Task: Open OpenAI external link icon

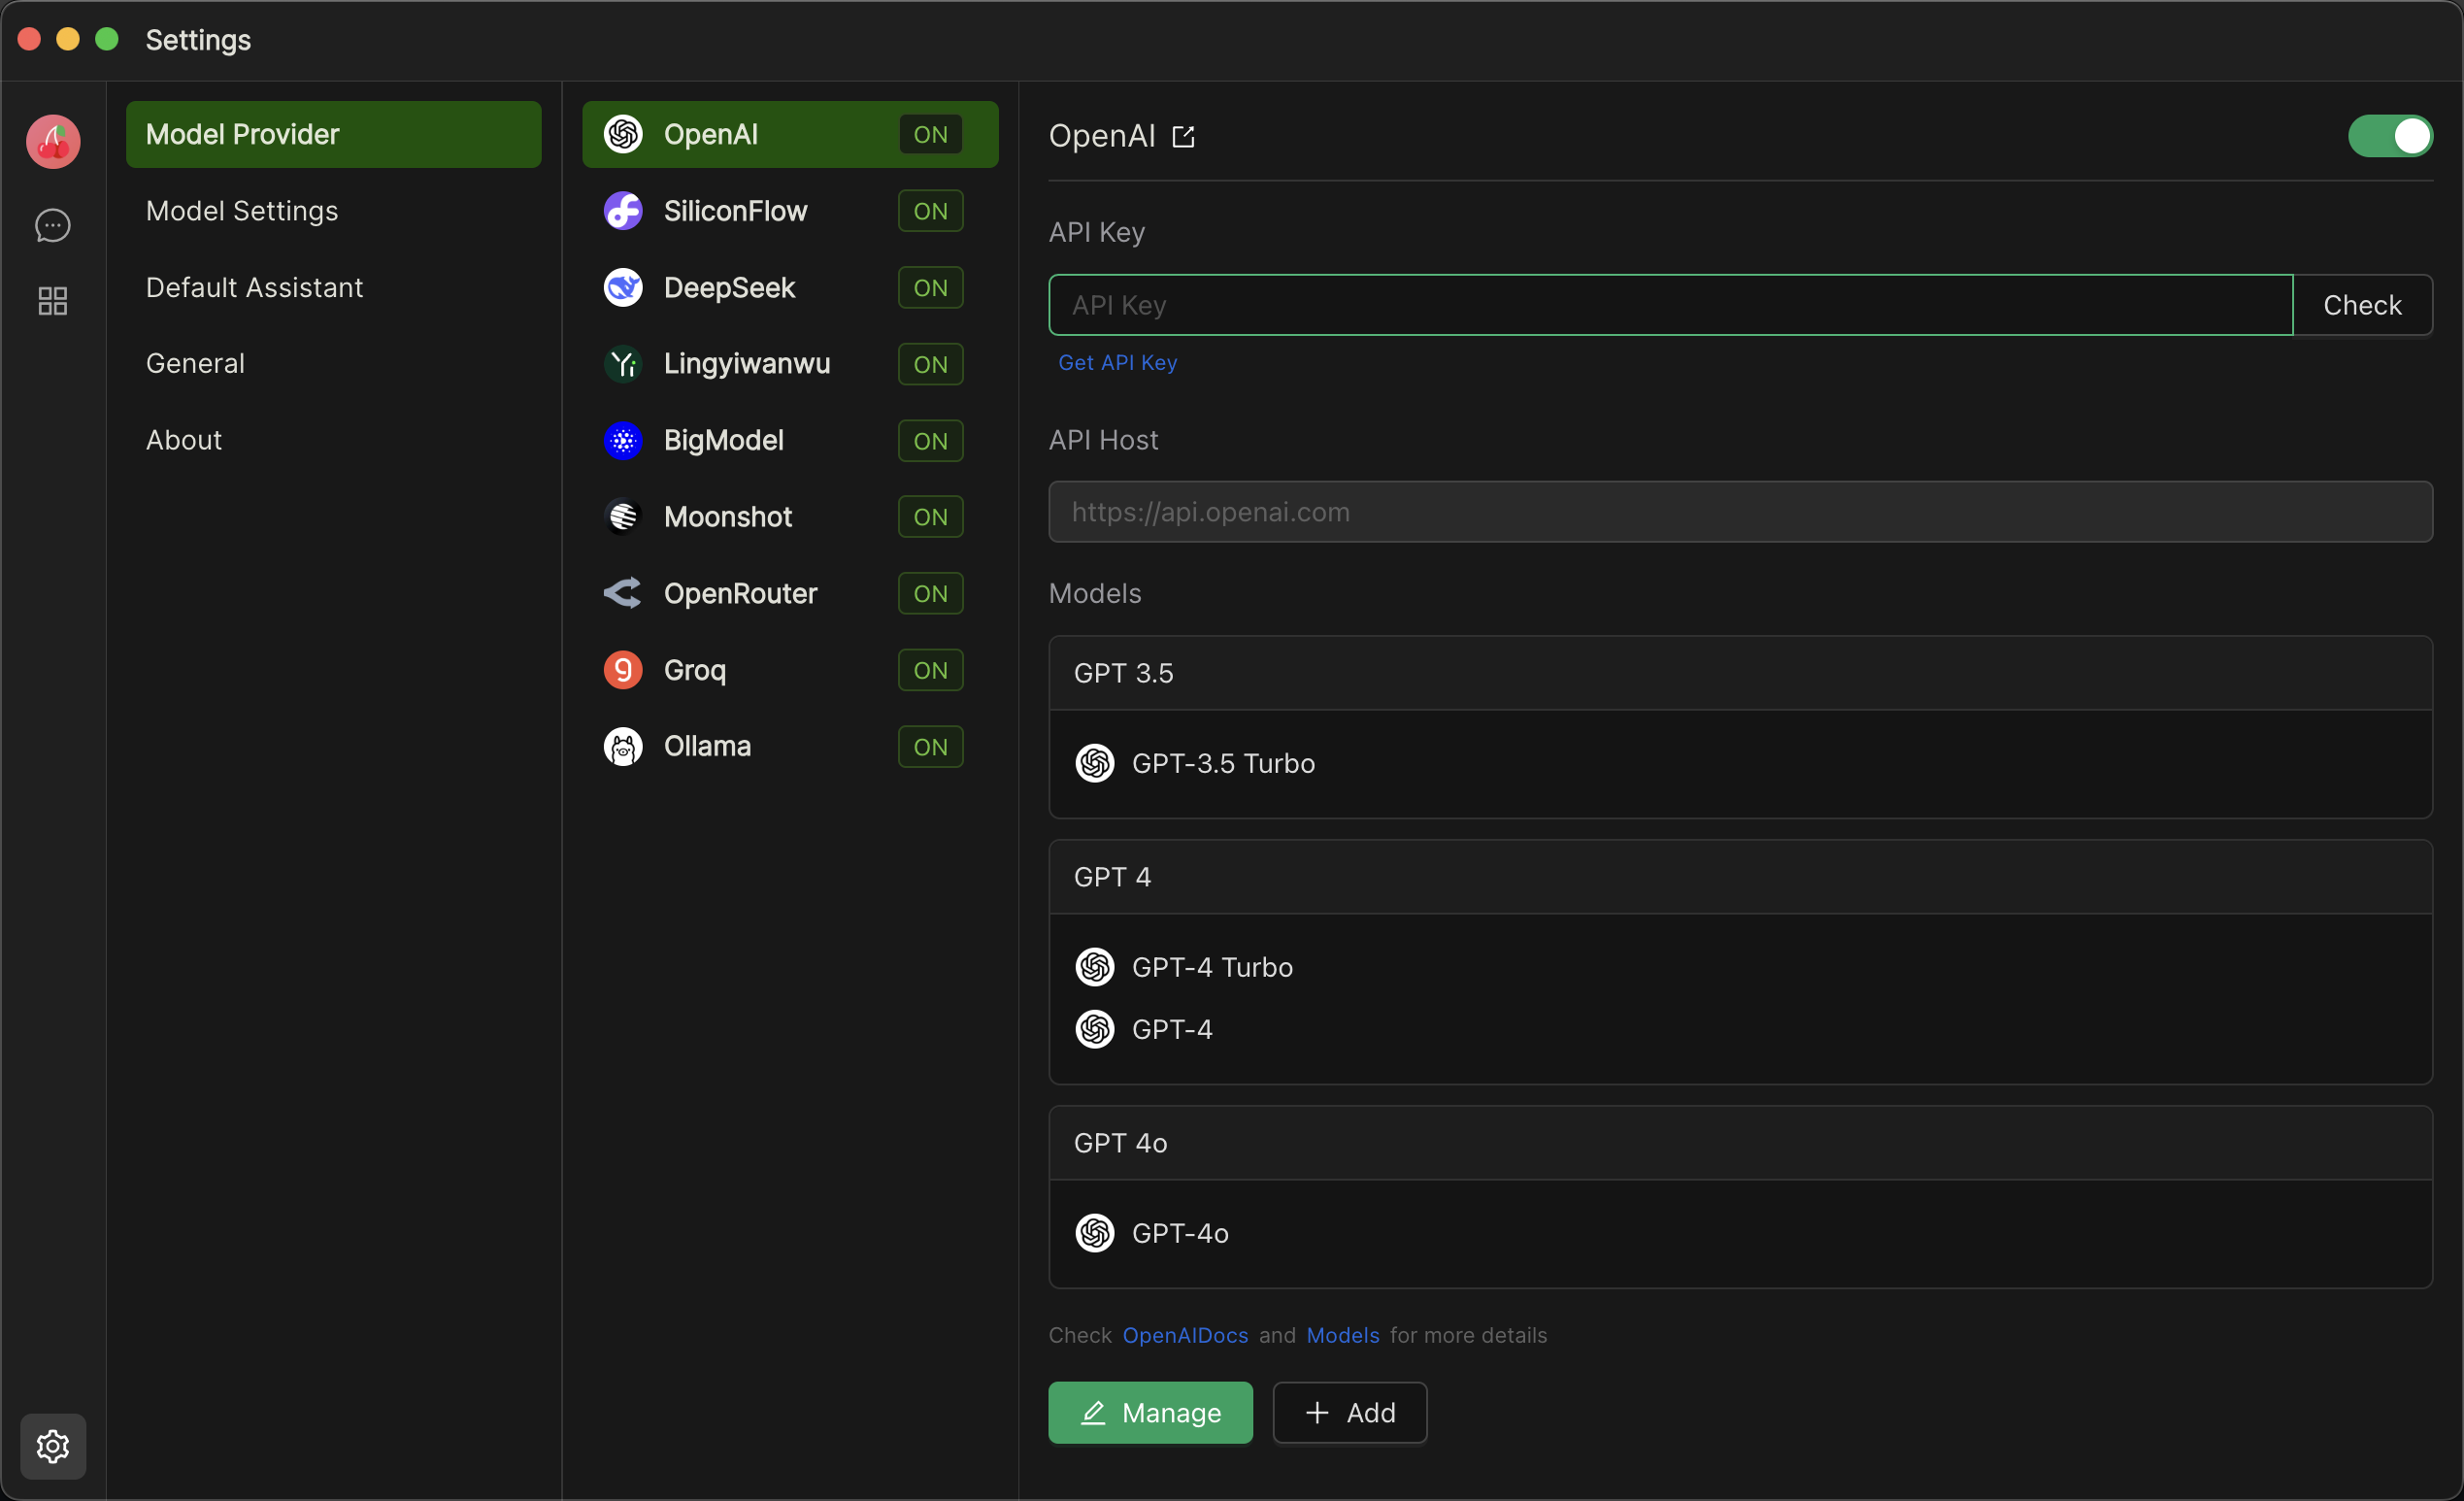Action: pyautogui.click(x=1183, y=136)
